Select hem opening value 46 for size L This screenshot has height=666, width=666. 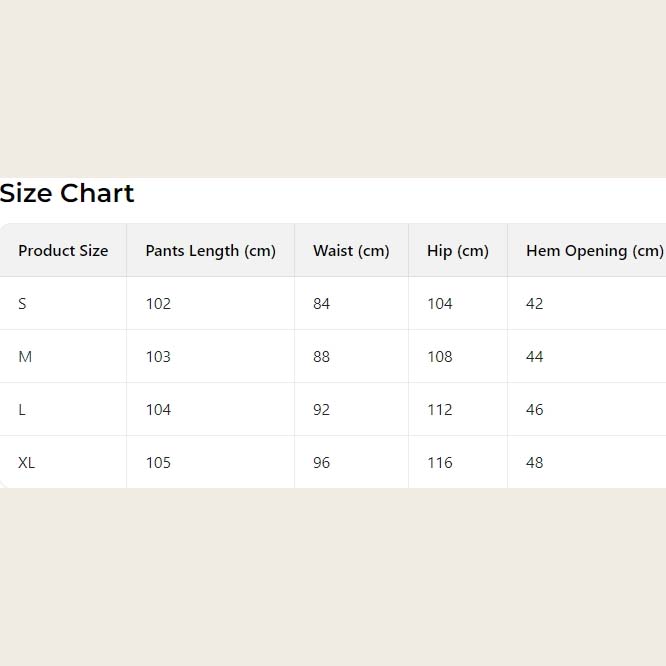coord(534,410)
